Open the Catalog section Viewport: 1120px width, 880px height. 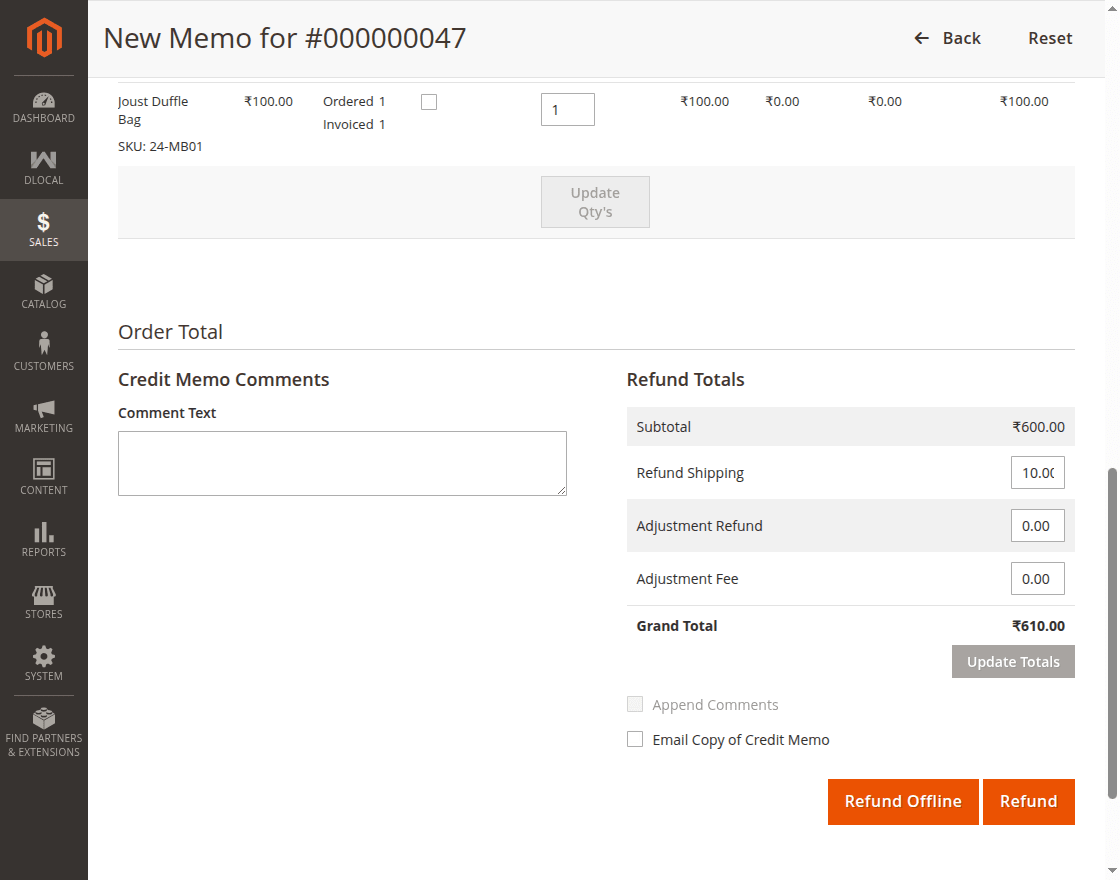coord(43,291)
